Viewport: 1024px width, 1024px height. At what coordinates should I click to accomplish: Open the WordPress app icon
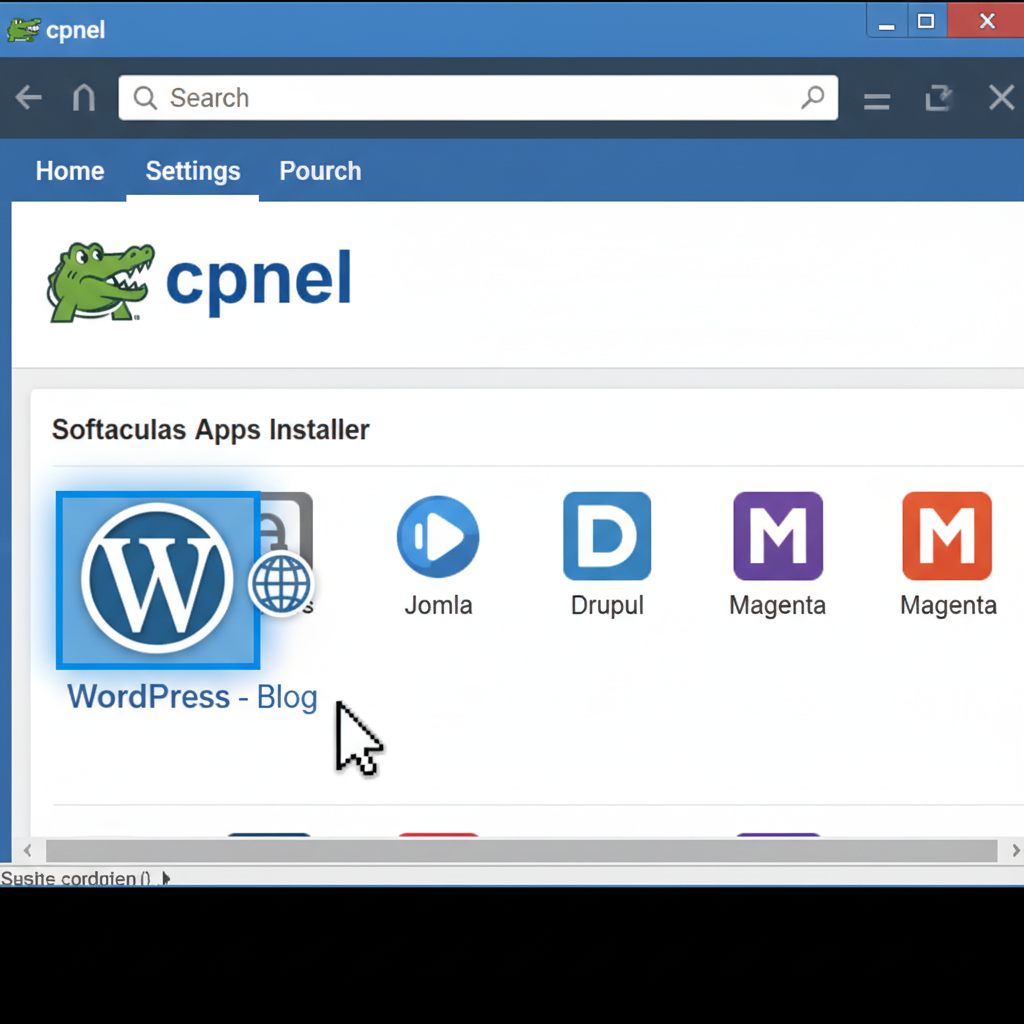158,579
